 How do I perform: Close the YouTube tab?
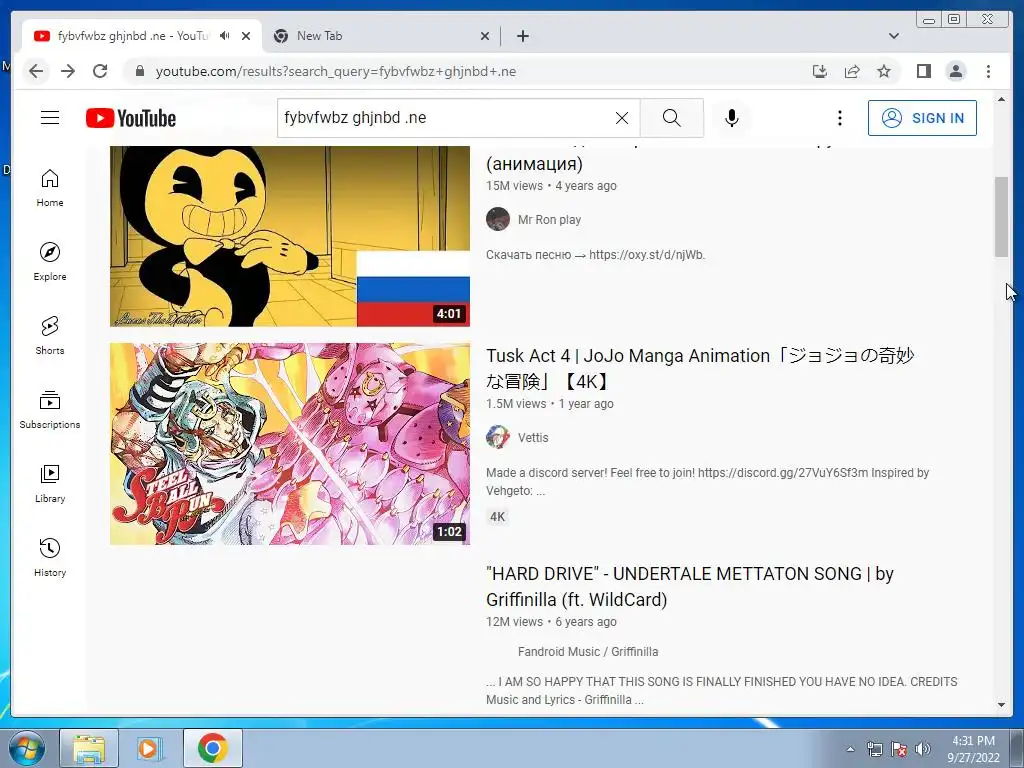246,36
